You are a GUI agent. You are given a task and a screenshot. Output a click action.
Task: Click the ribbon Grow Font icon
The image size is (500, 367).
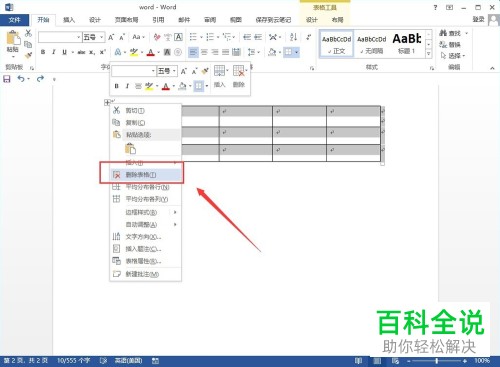(111, 37)
